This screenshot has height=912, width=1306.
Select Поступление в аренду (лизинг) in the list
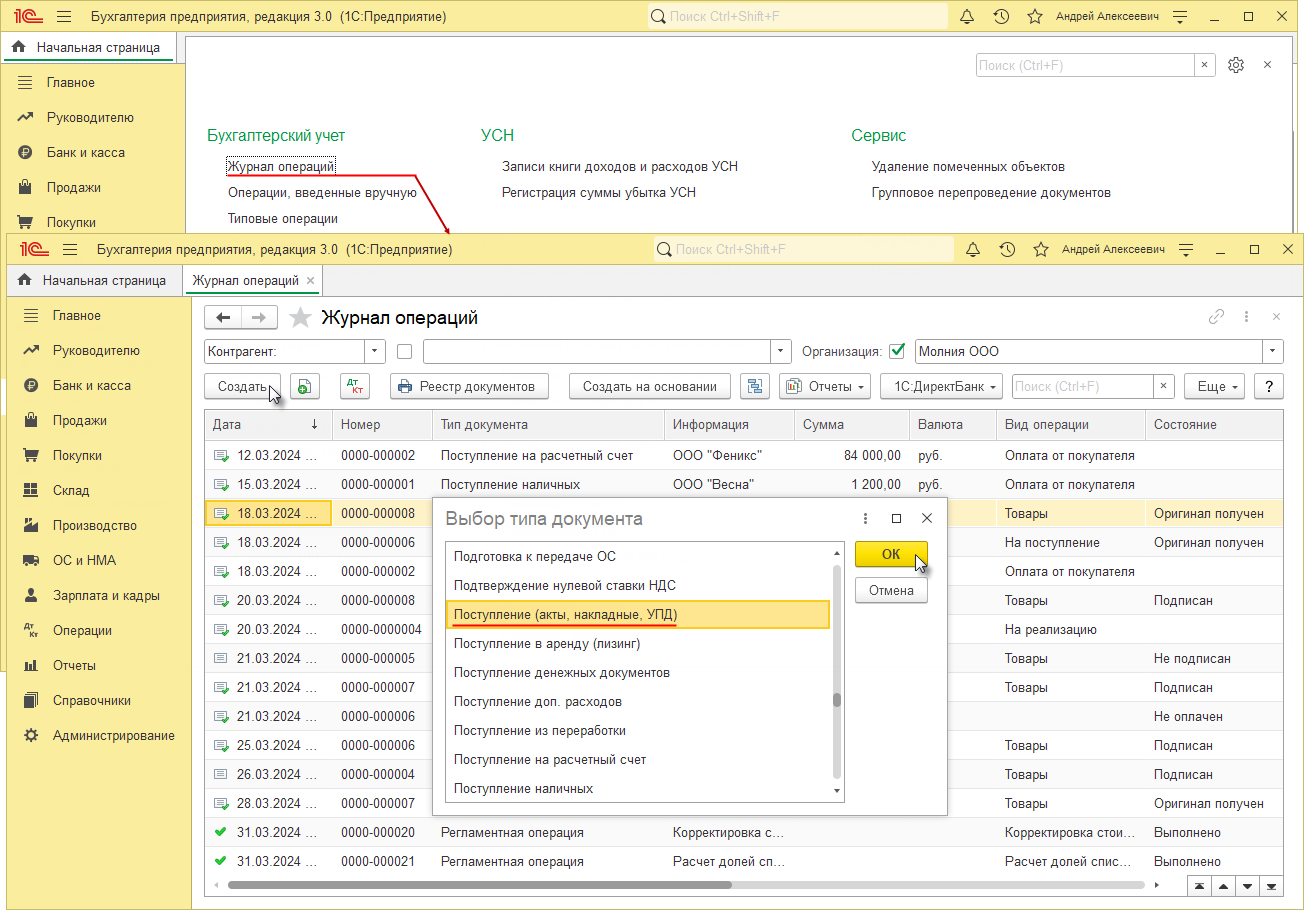coord(547,644)
